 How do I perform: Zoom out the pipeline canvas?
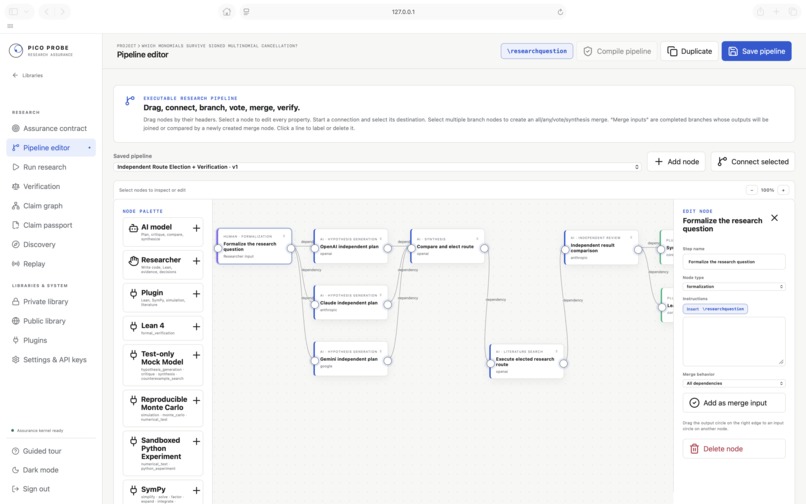[752, 190]
